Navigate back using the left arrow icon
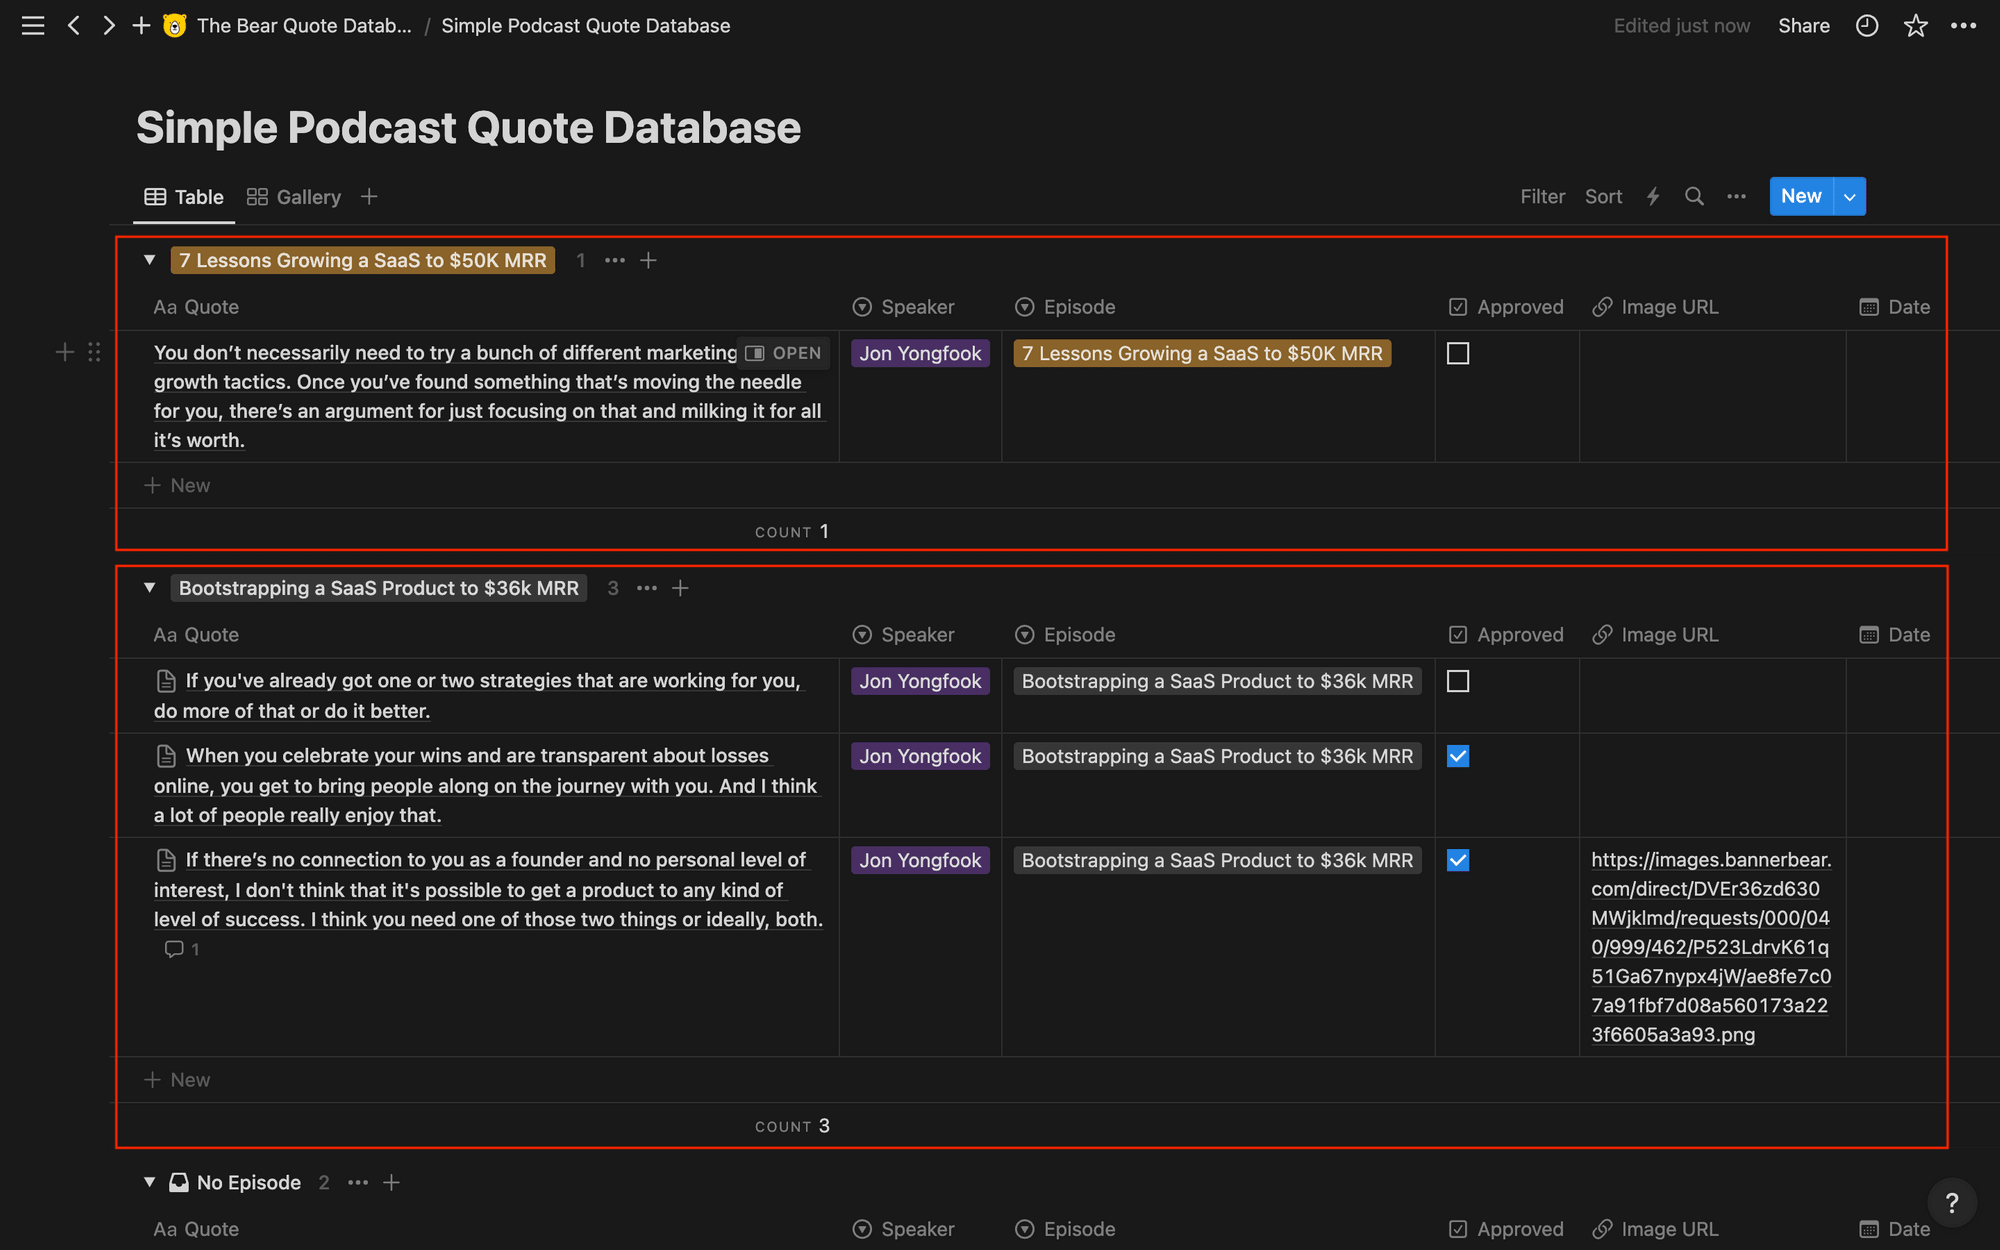The image size is (2000, 1250). [x=74, y=25]
